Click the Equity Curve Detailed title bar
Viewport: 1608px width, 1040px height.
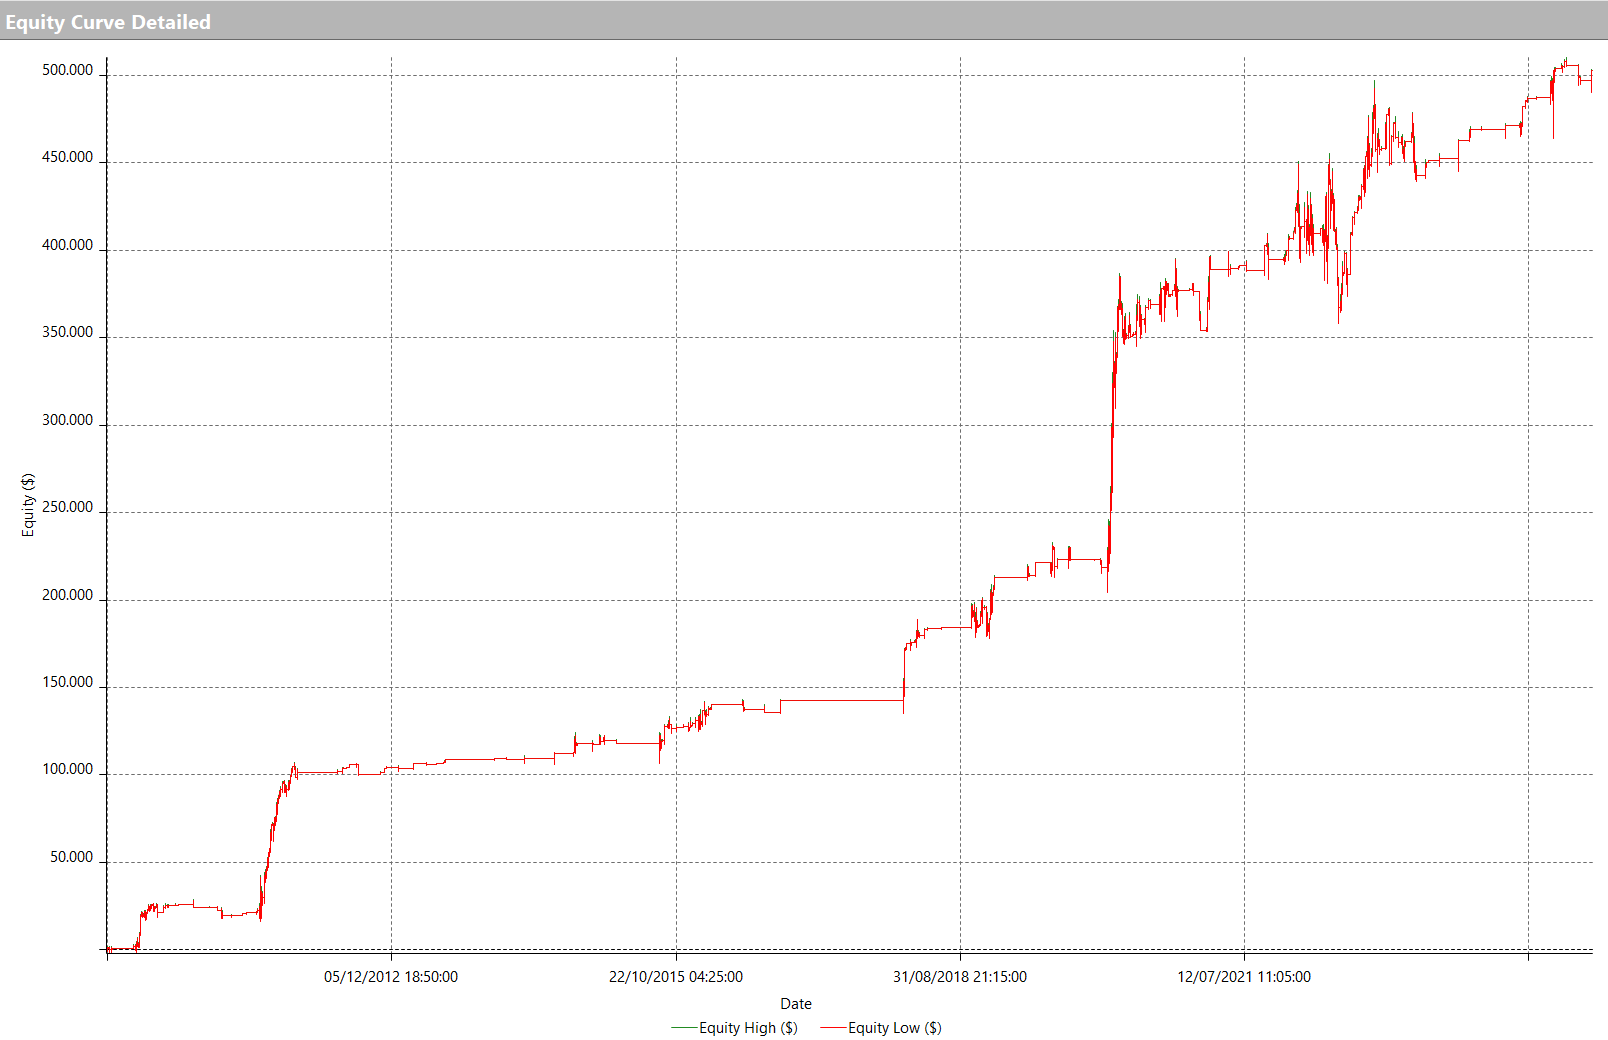click(108, 22)
